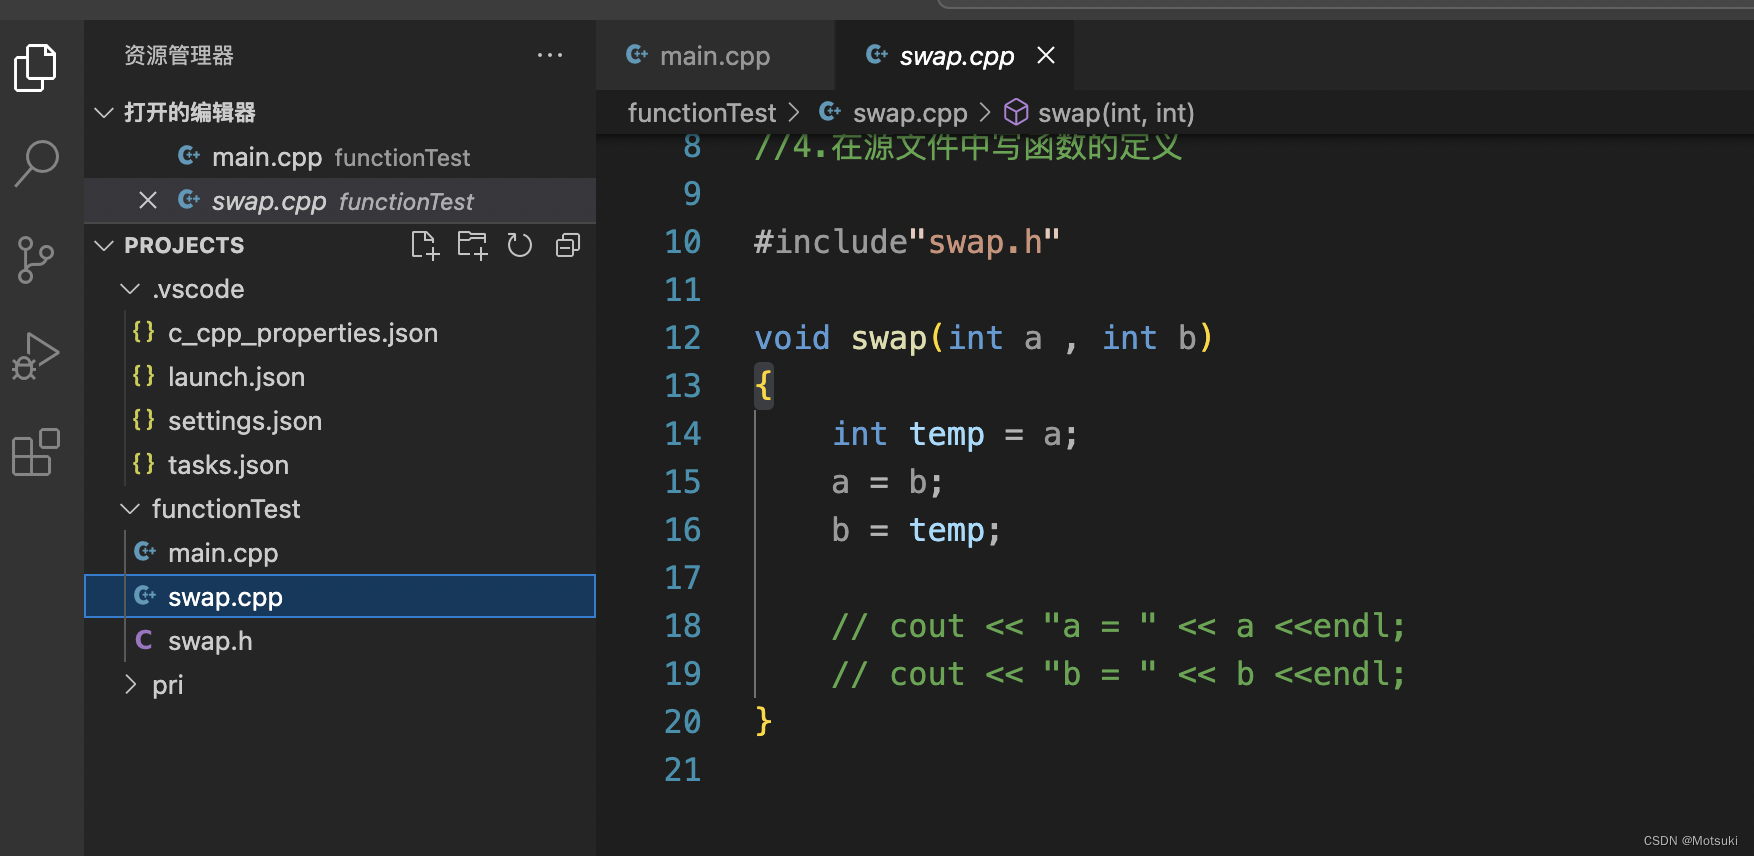The width and height of the screenshot is (1754, 856).
Task: Create a new folder in PROJECTS
Action: (472, 245)
